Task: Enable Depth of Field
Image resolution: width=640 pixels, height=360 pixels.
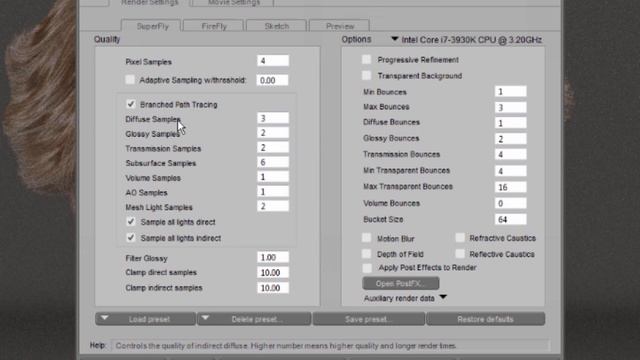Action: 367,254
